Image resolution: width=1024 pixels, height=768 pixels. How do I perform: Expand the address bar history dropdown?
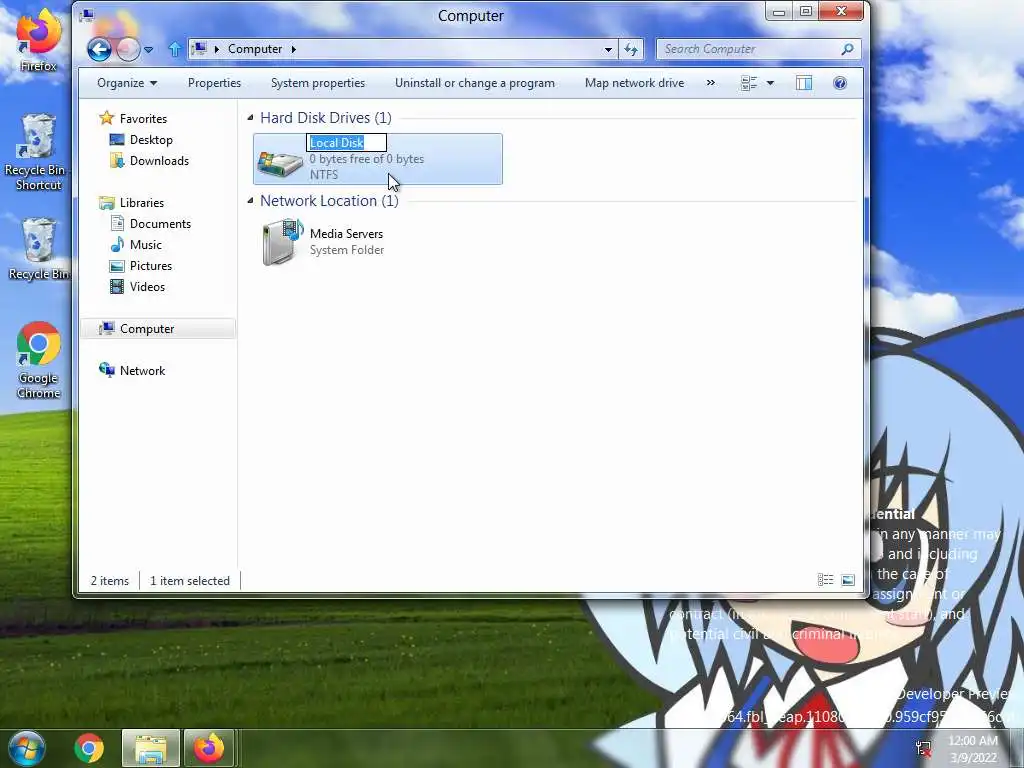(608, 50)
